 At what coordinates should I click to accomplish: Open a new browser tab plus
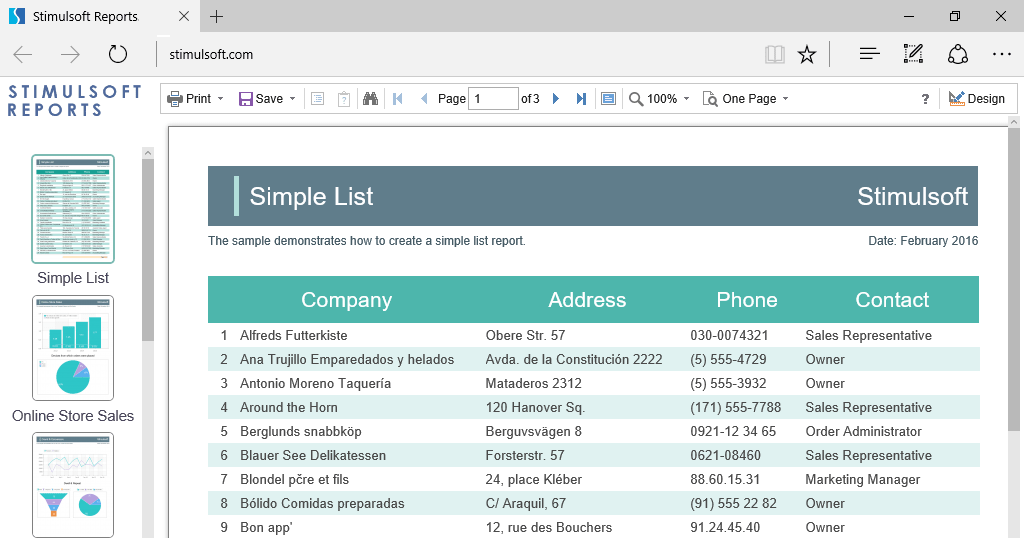[x=216, y=16]
